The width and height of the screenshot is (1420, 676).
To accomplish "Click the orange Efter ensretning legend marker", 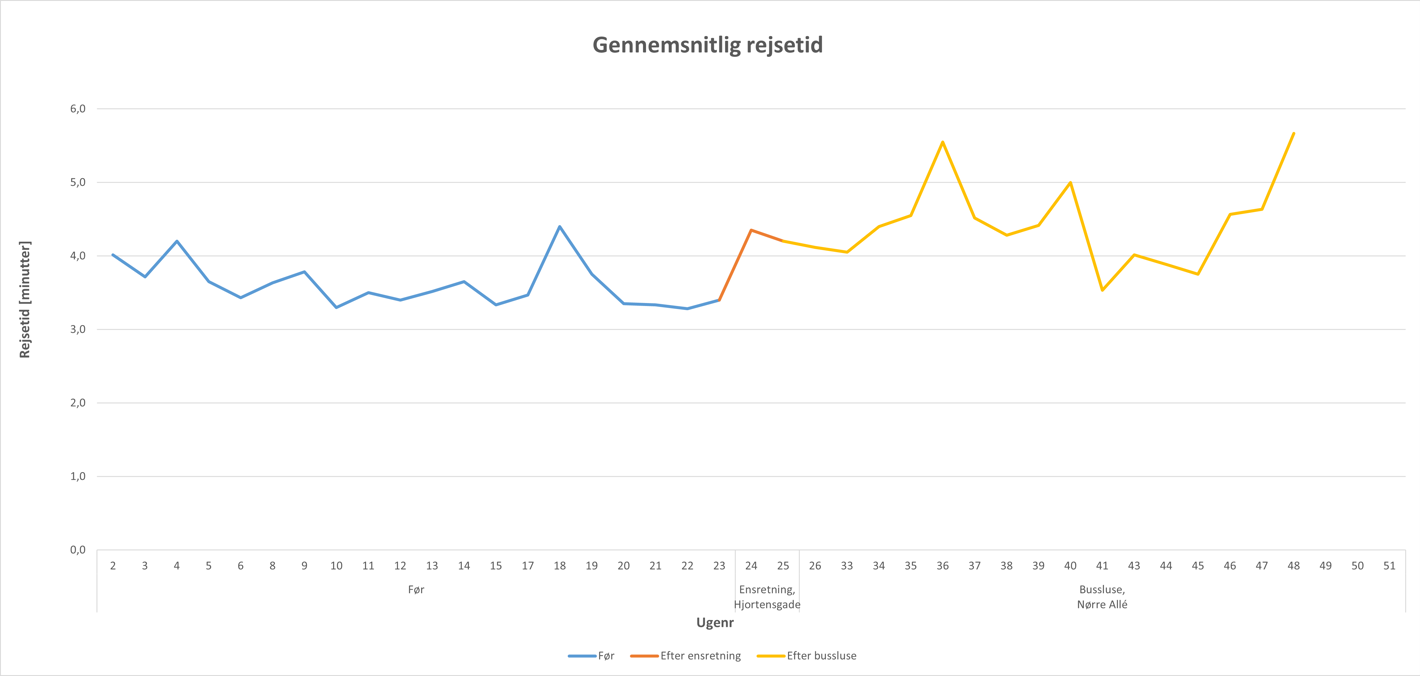I will click(x=644, y=656).
